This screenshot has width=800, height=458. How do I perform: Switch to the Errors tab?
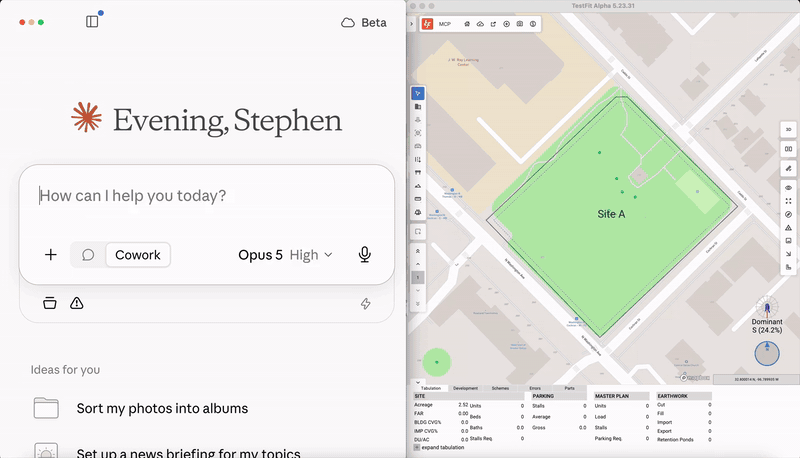pyautogui.click(x=535, y=388)
